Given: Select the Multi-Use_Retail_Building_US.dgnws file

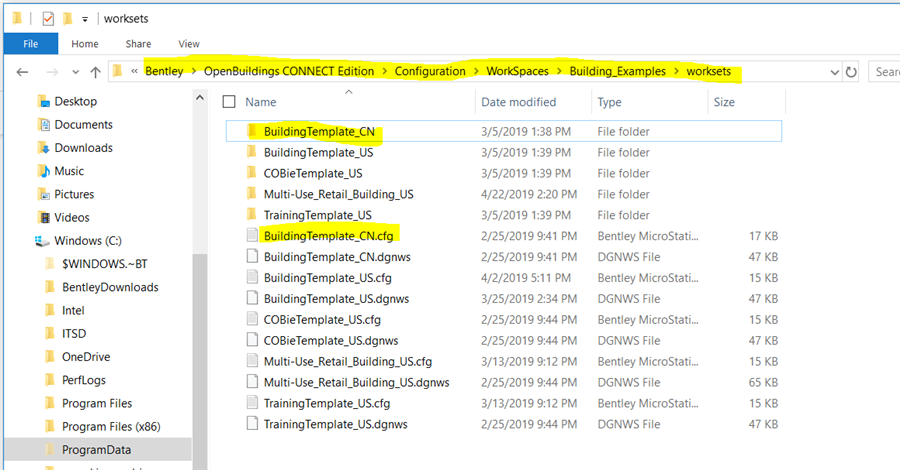Looking at the screenshot, I should point(356,382).
